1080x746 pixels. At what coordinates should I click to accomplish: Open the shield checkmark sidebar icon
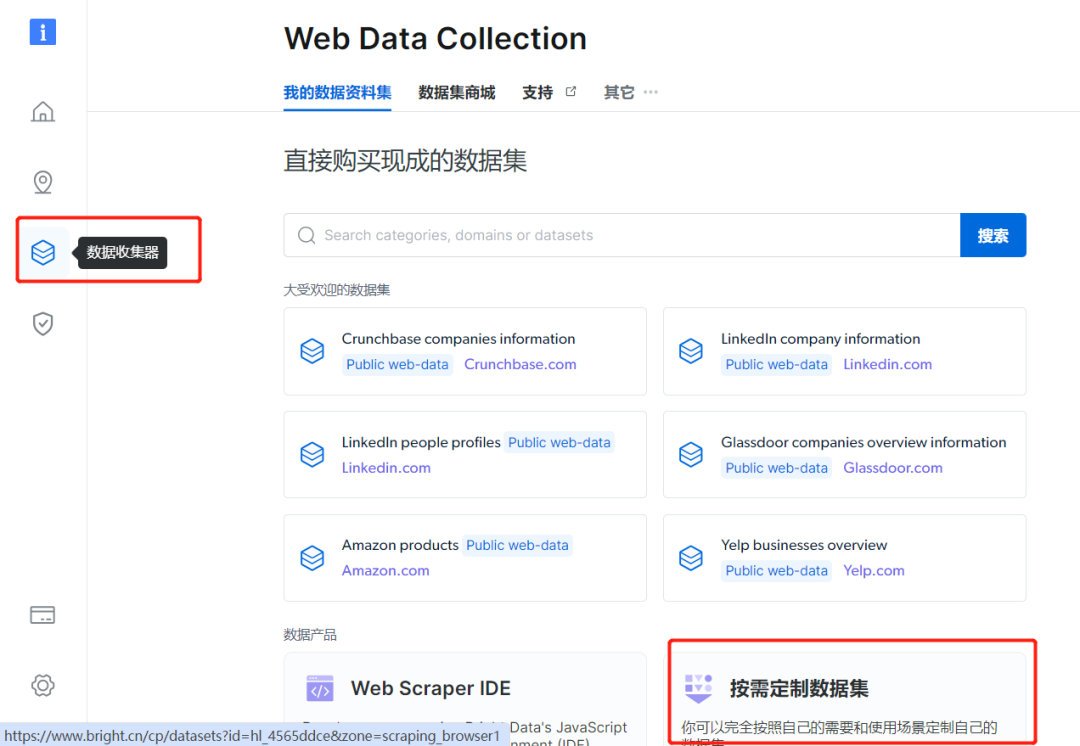pos(43,323)
